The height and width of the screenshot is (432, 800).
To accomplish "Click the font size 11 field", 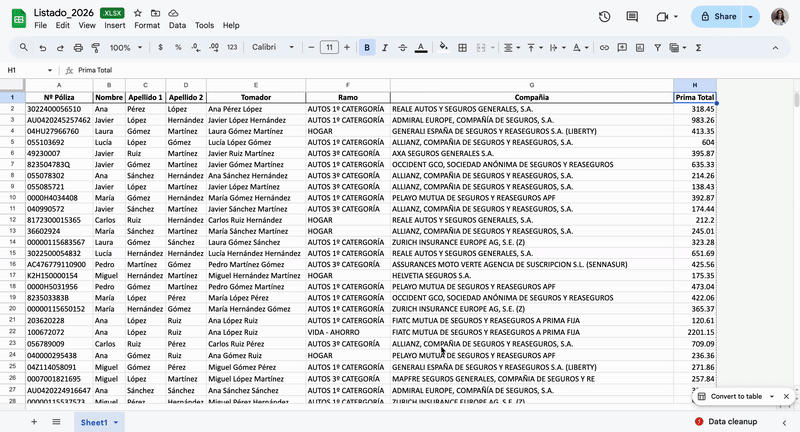I will click(x=329, y=47).
